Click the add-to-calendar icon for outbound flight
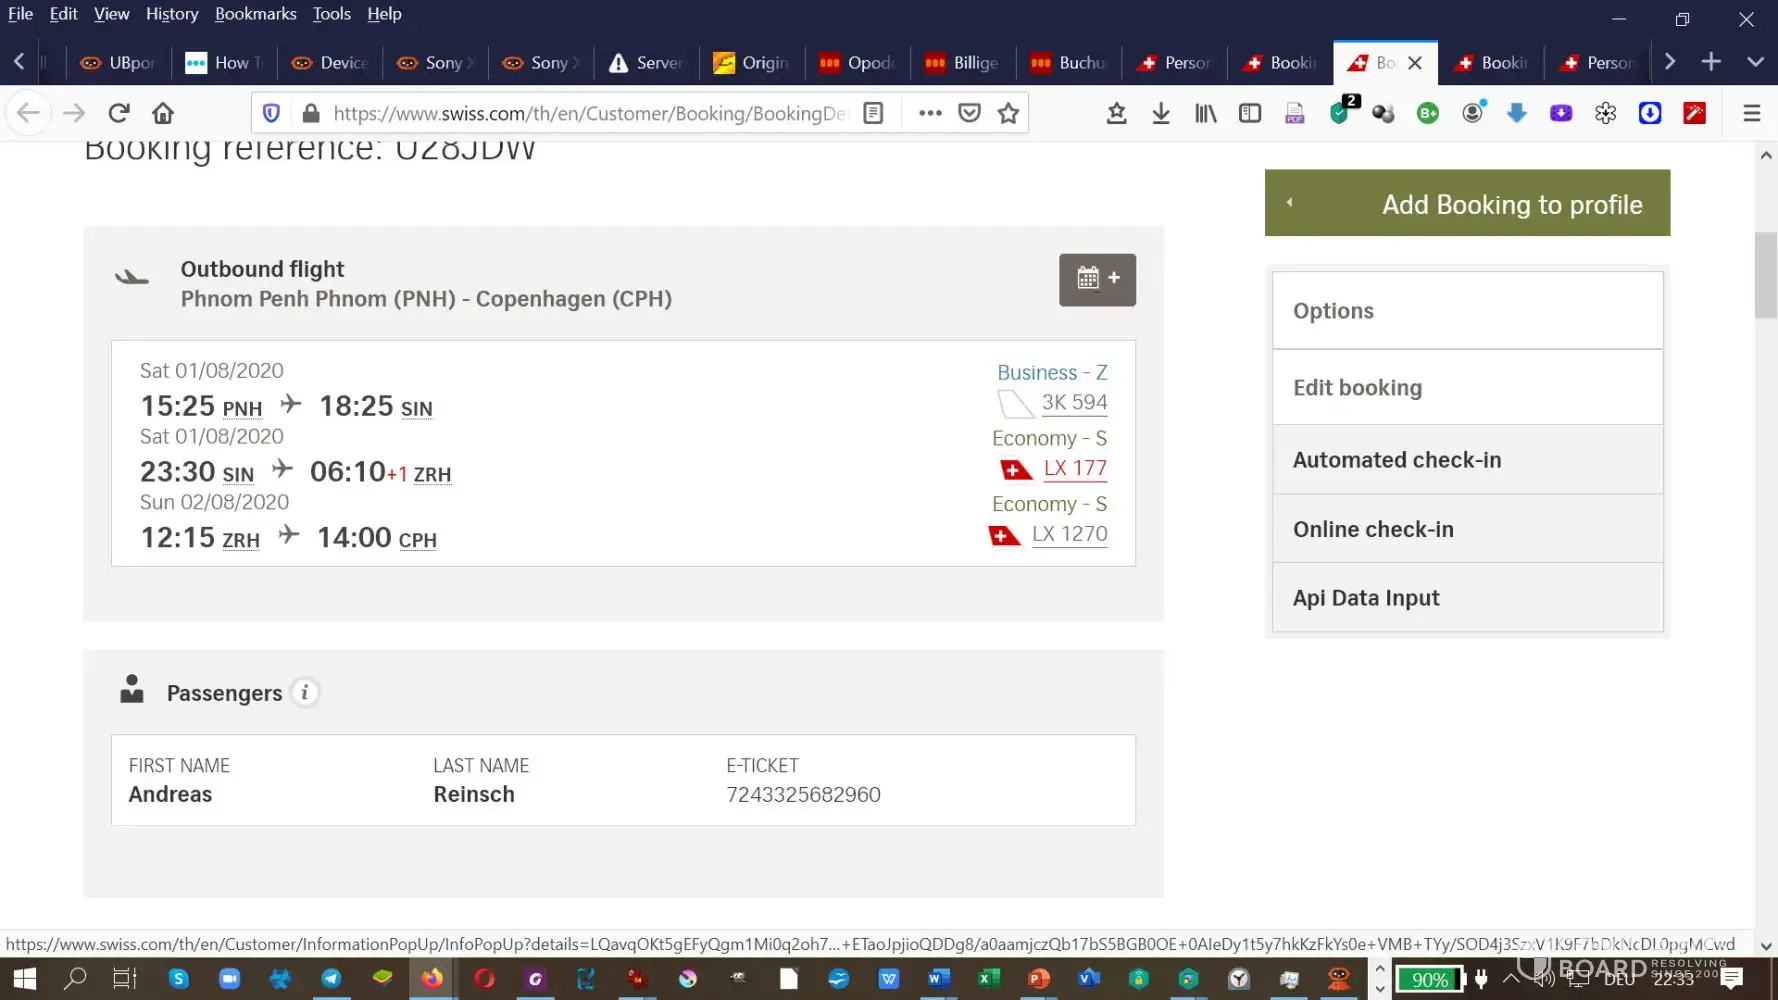 tap(1097, 279)
